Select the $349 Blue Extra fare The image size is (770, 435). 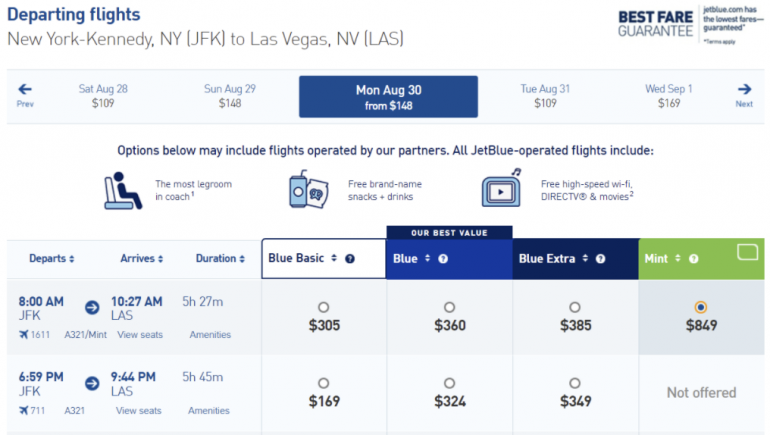click(575, 383)
